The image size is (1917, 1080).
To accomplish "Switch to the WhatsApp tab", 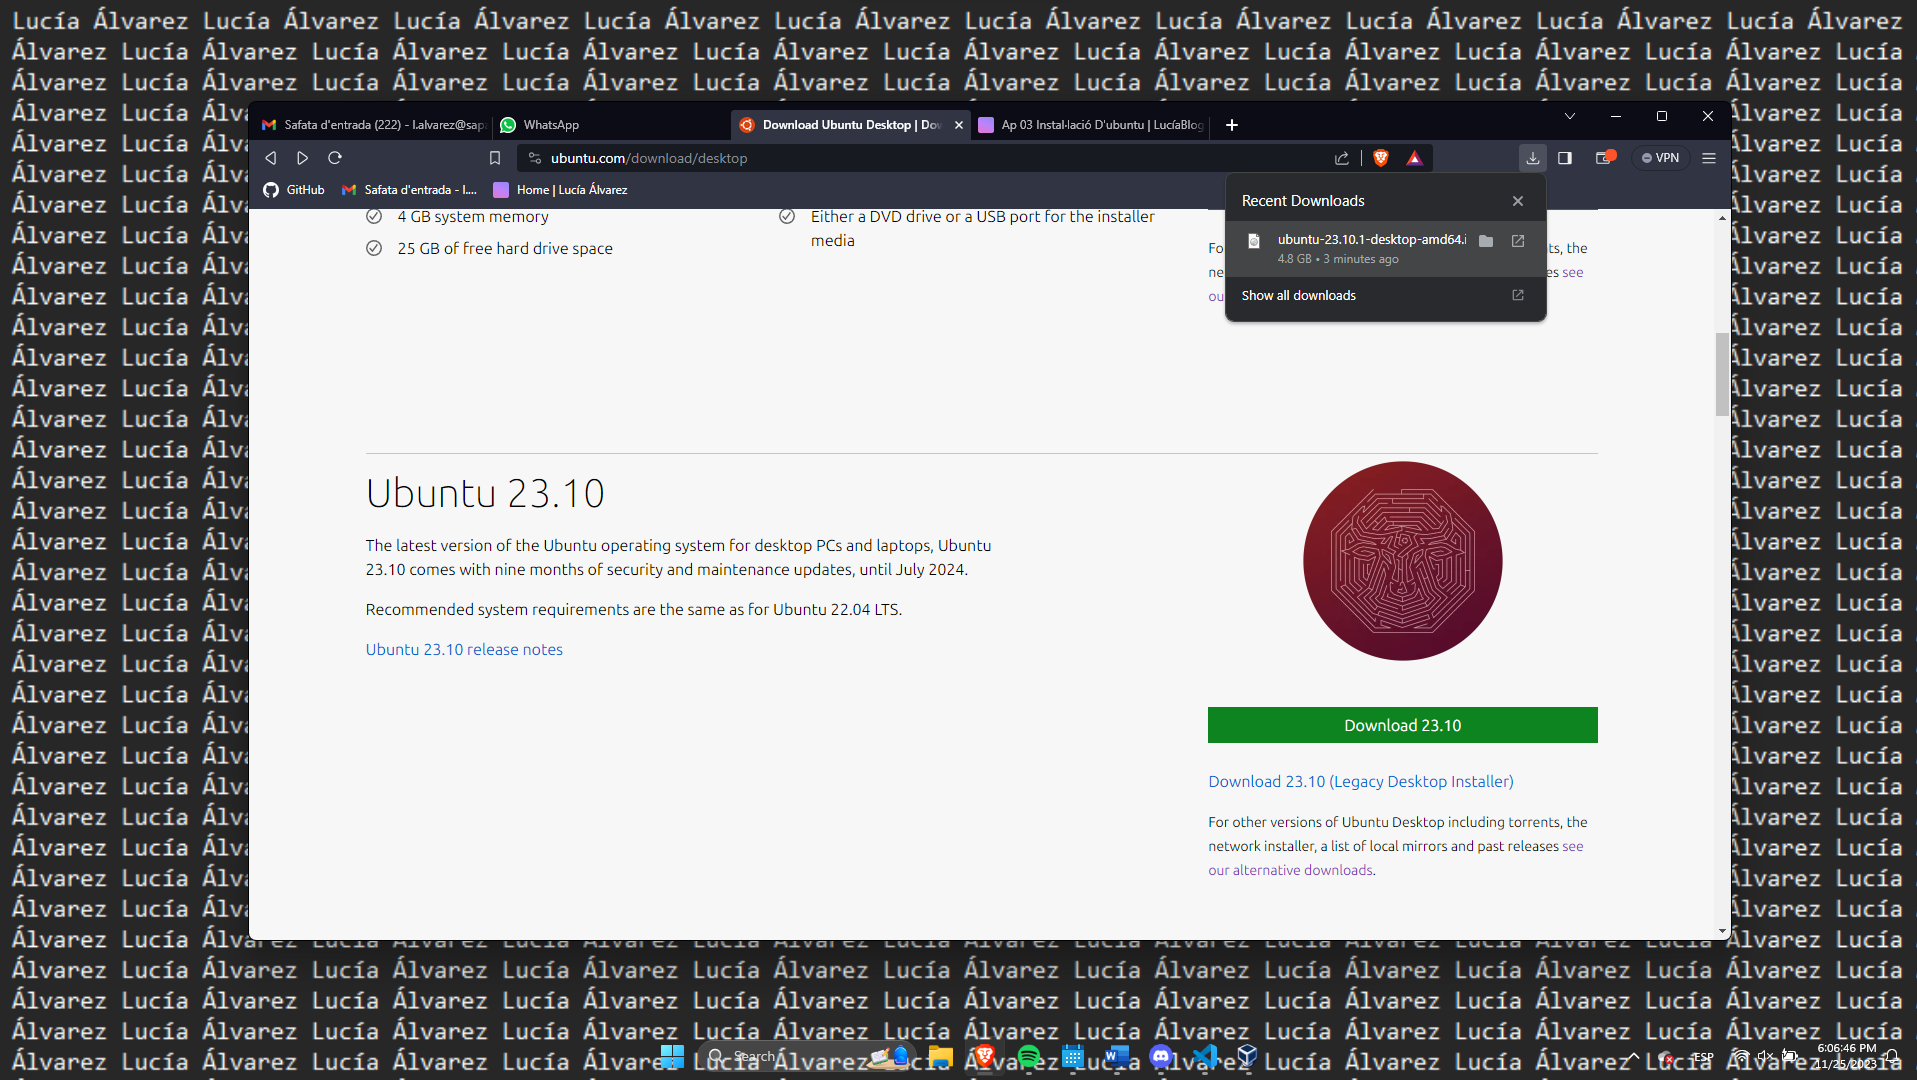I will (x=551, y=125).
